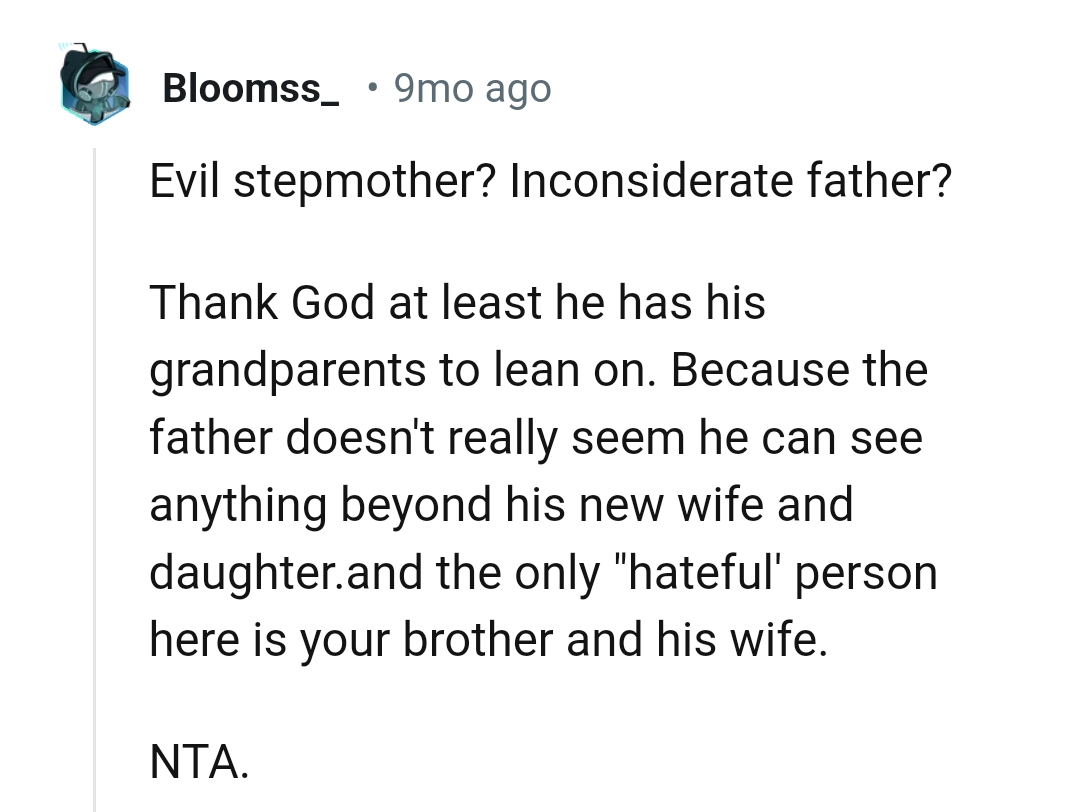This screenshot has width=1080, height=812.
Task: Click the word "grandparents" in the comment
Action: (x=288, y=371)
